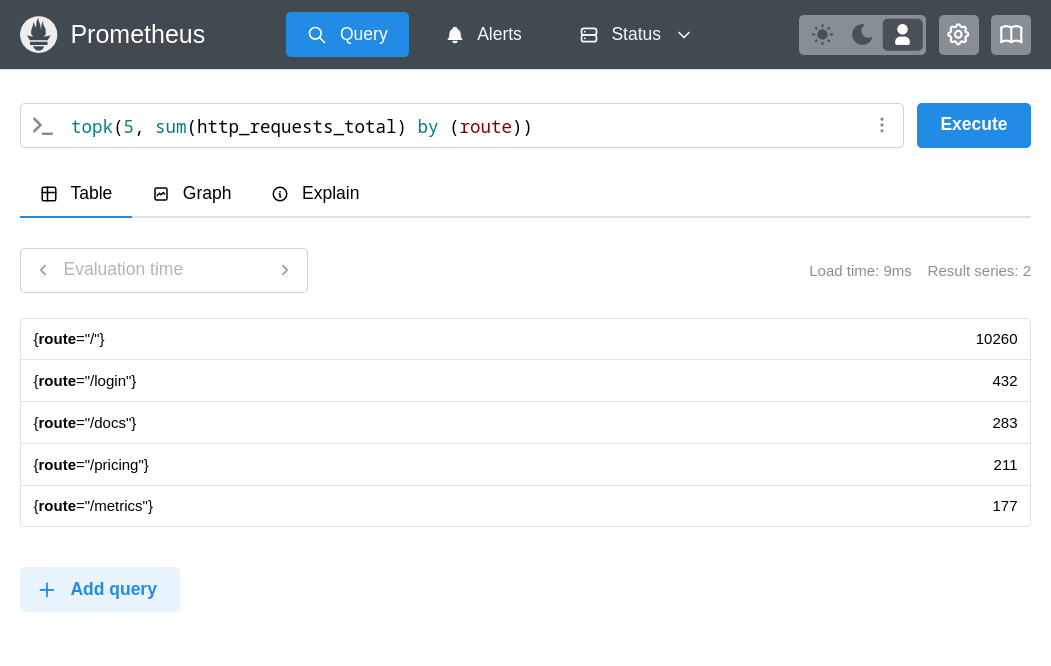
Task: Click the query options three-dot menu
Action: [881, 125]
